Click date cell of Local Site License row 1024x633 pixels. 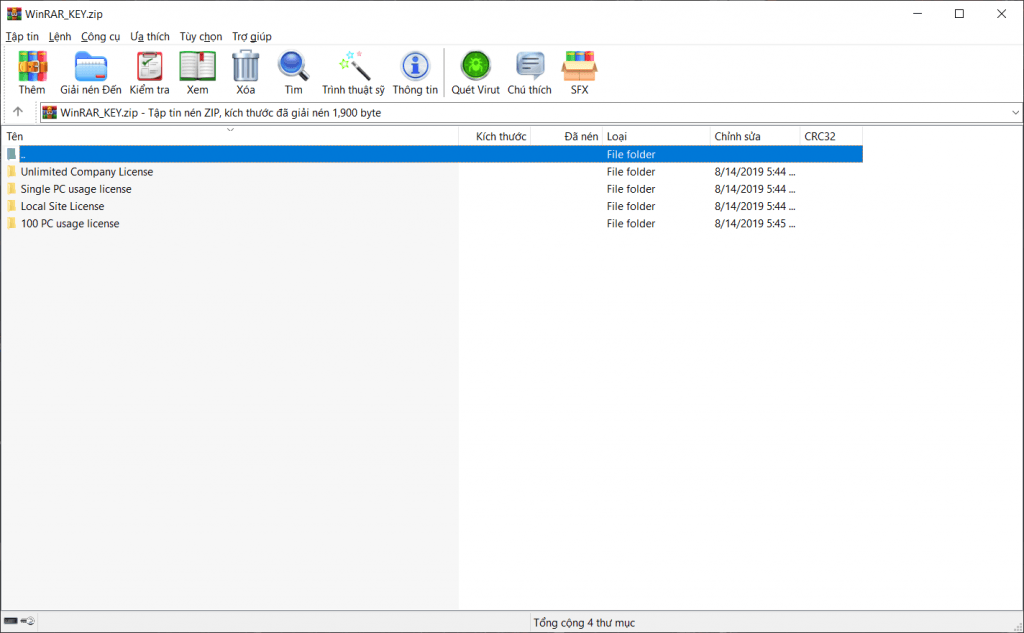(x=754, y=206)
